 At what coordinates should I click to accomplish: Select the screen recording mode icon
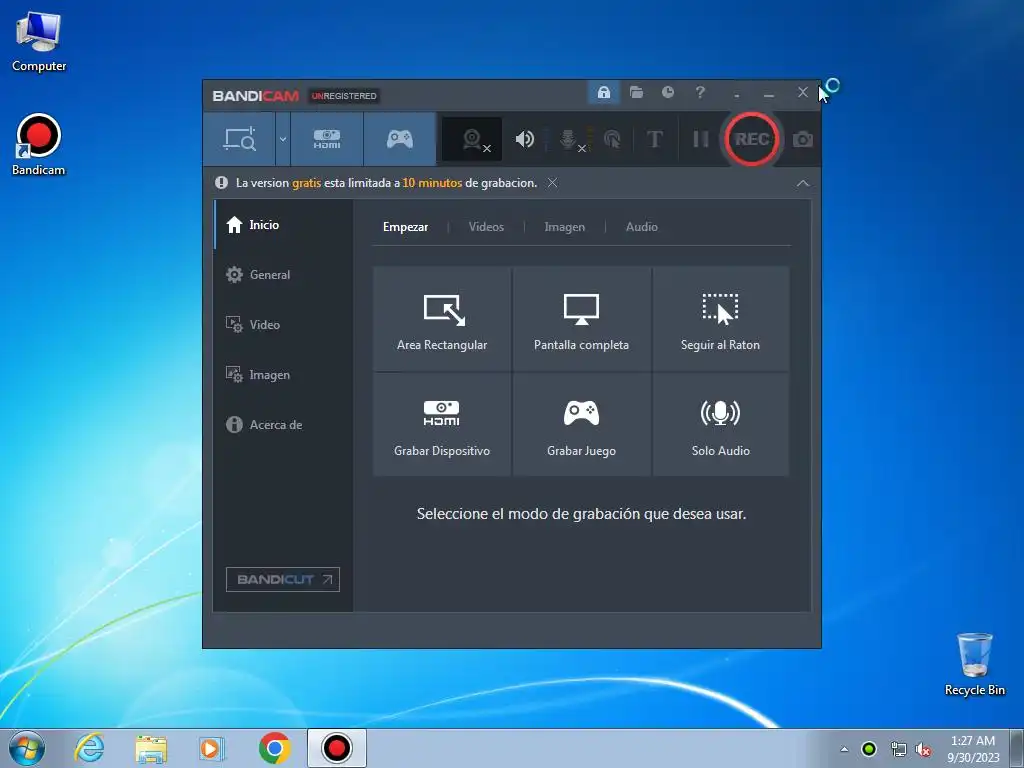tap(240, 139)
